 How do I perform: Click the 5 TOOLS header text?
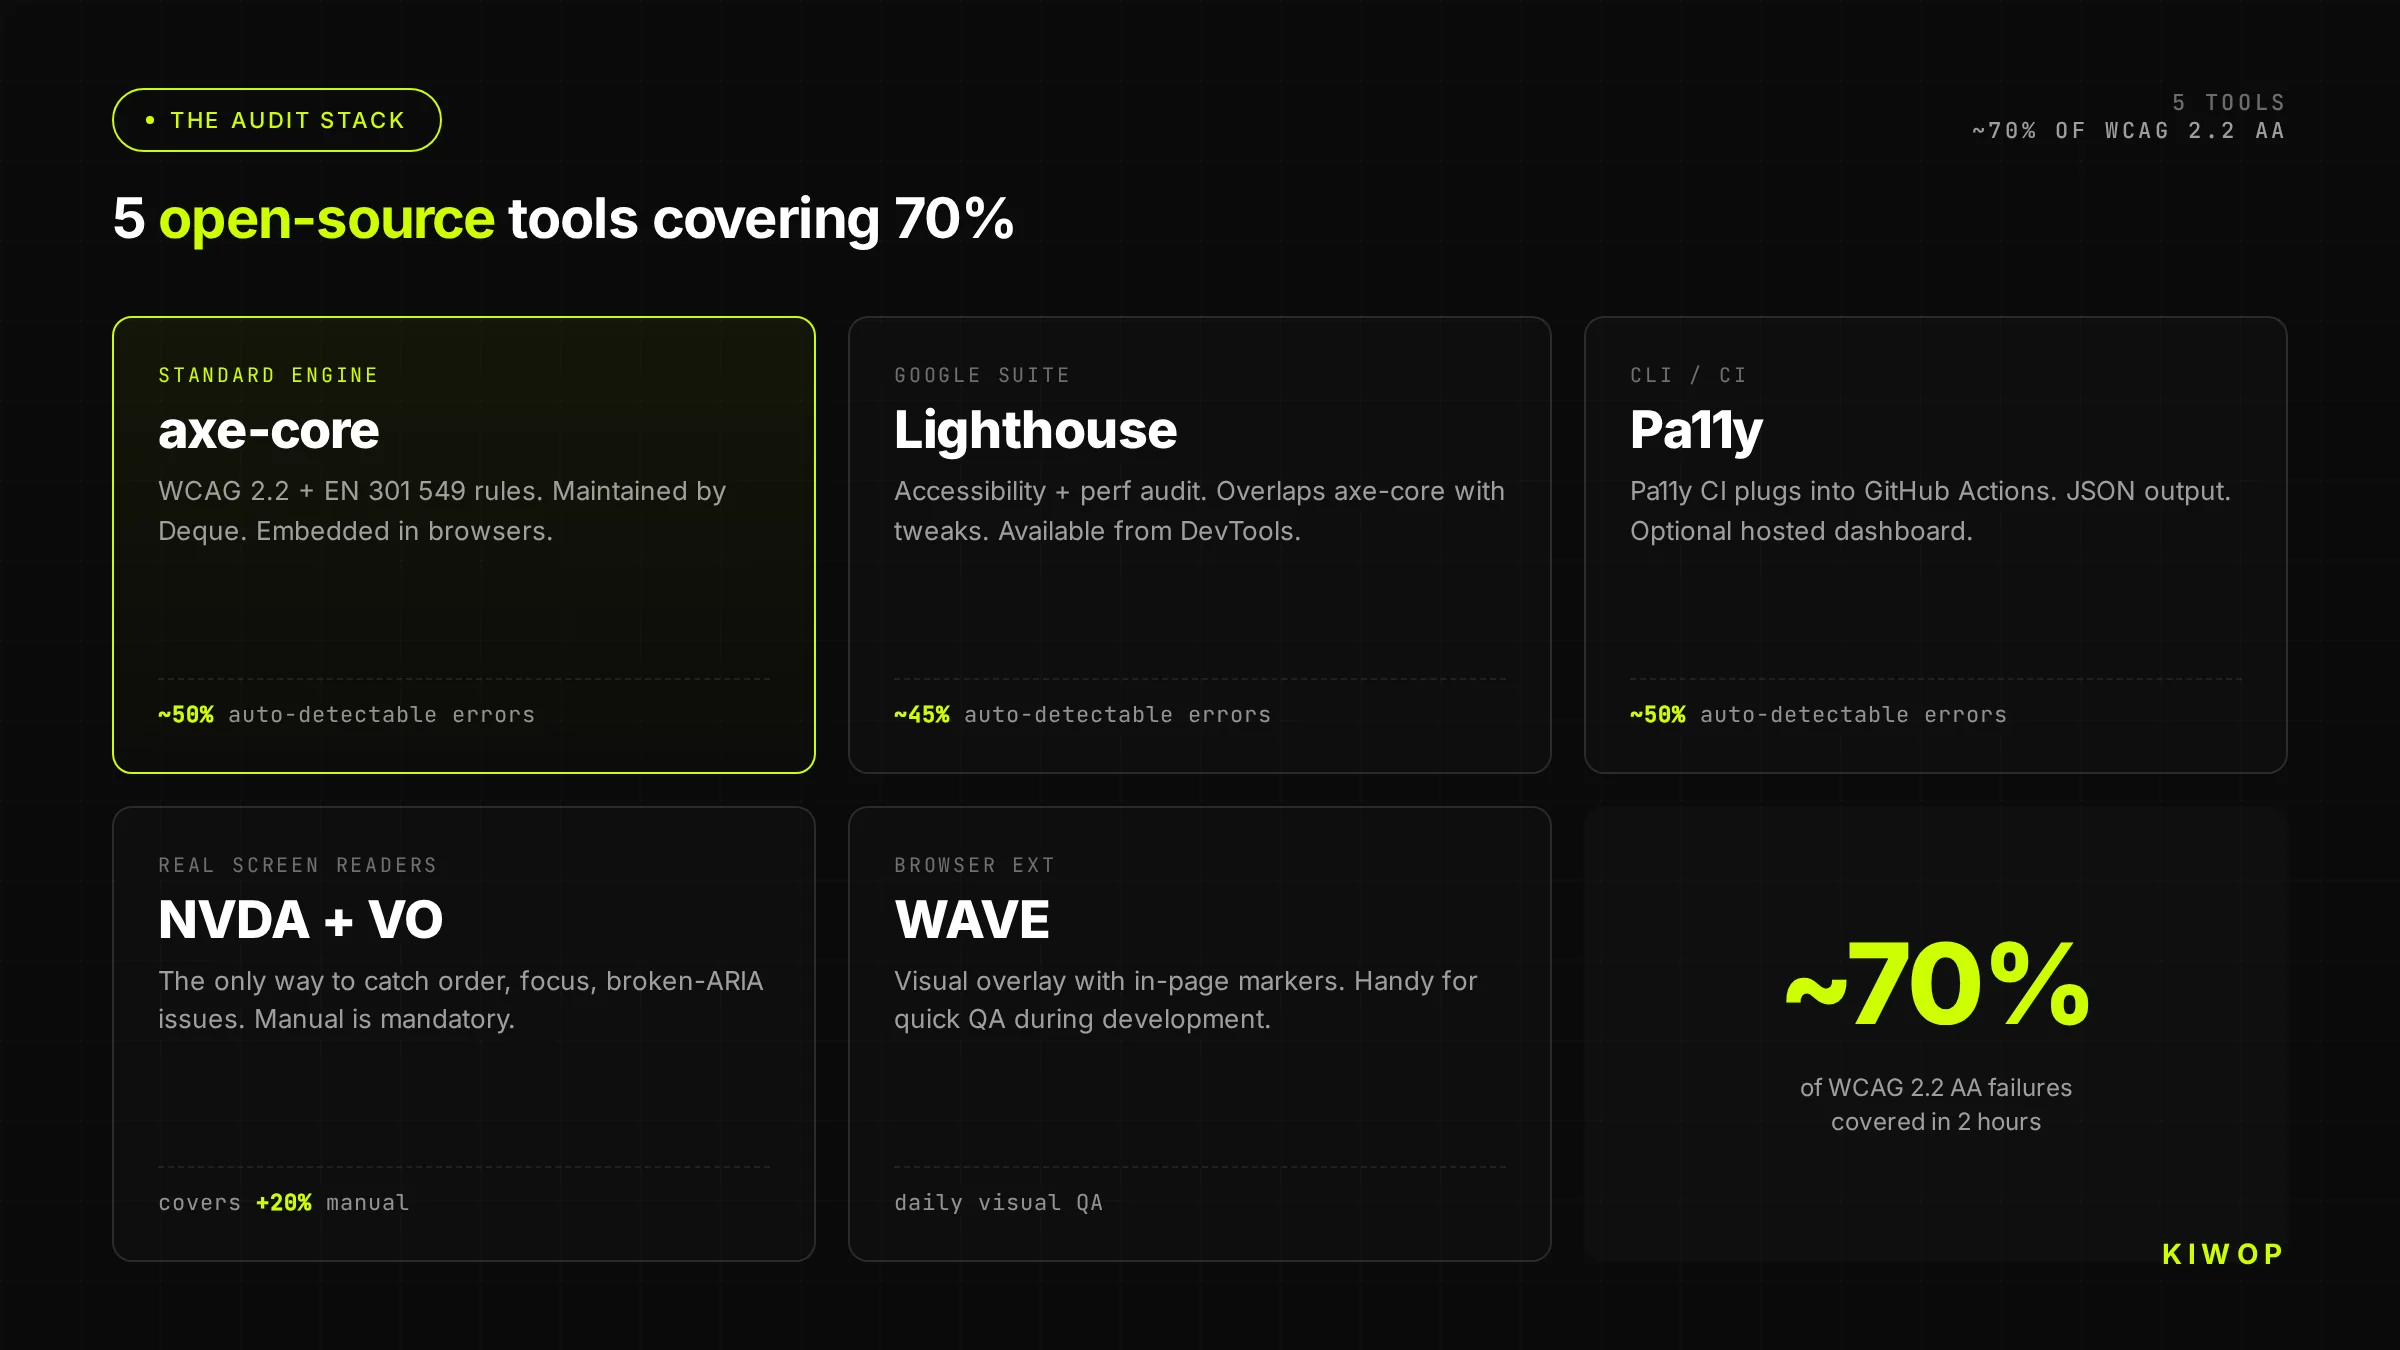[x=2229, y=103]
